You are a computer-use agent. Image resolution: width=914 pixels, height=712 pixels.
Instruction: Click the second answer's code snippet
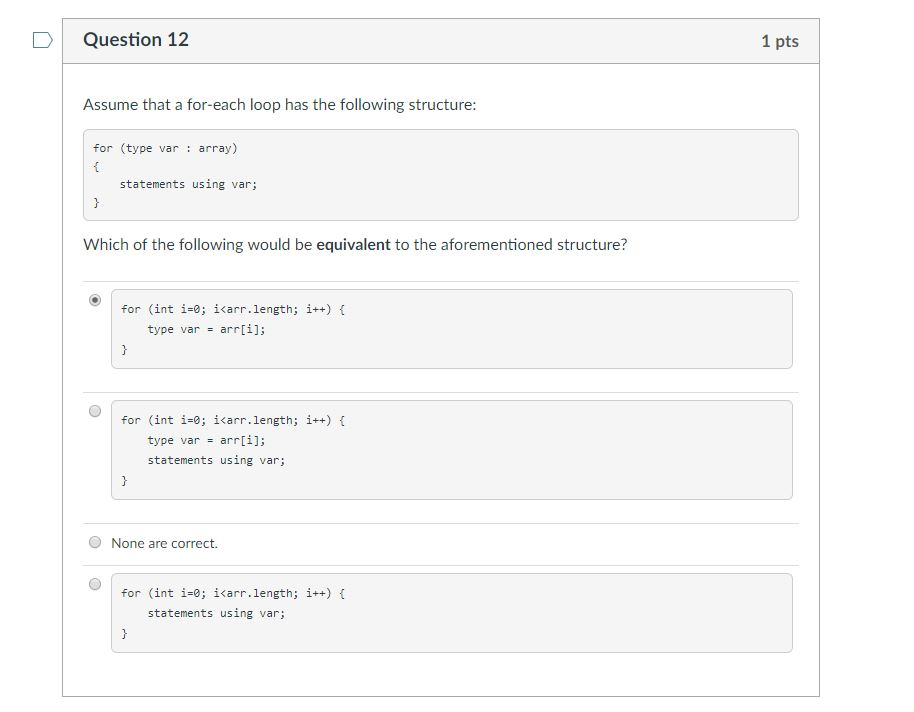[x=450, y=449]
